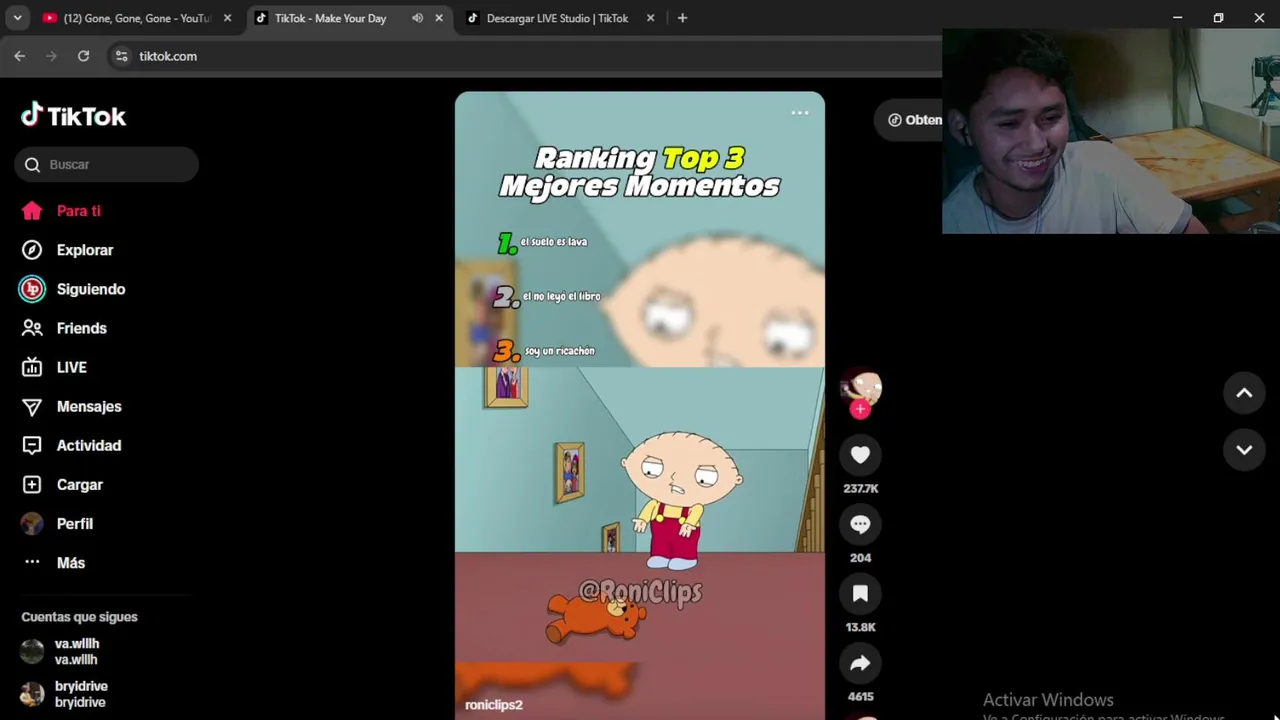Viewport: 1280px width, 720px height.
Task: Open the LIVE section
Action: (x=71, y=367)
